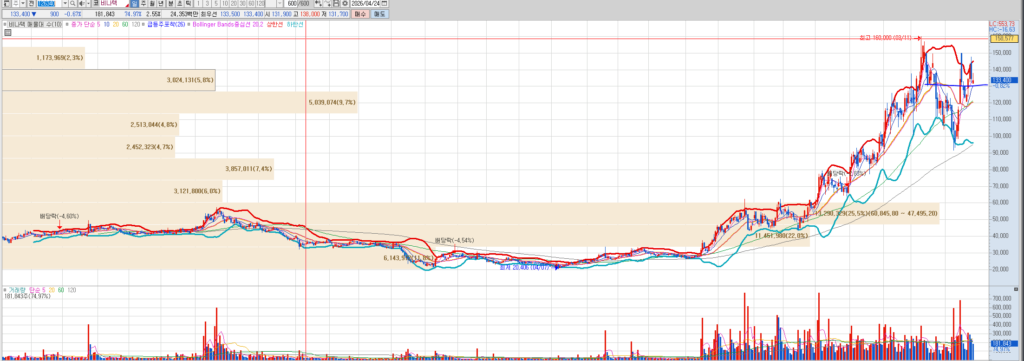
Task: Choose the 3 interval button
Action: click(208, 3)
